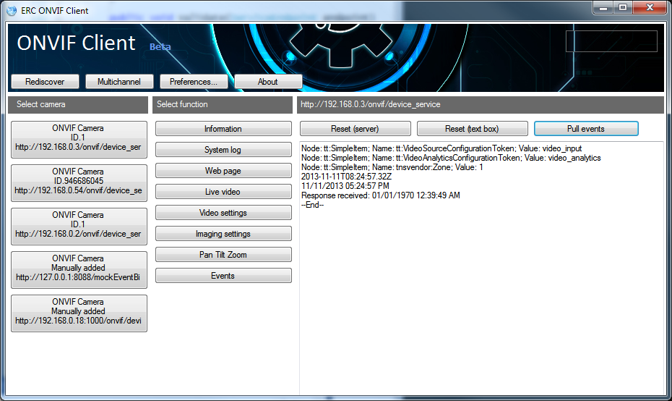Click the ERC ONVIF Client title bar icon
672x401 pixels.
[13, 11]
